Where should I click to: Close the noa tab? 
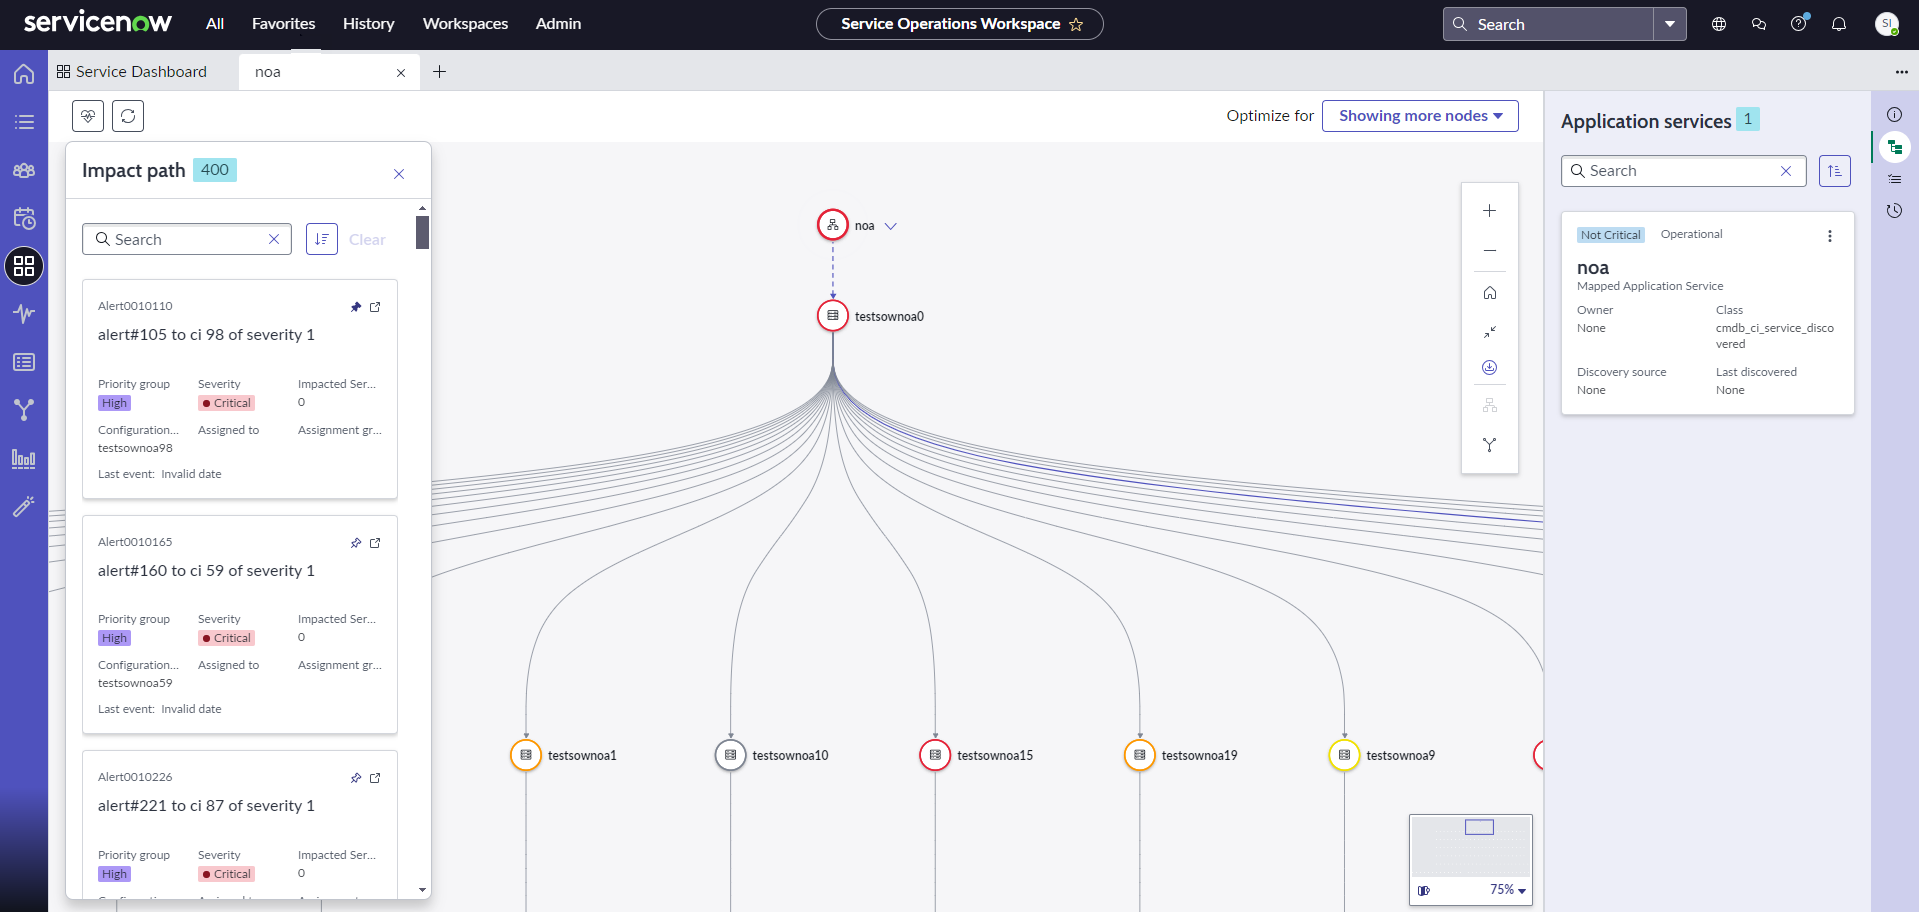(x=401, y=73)
